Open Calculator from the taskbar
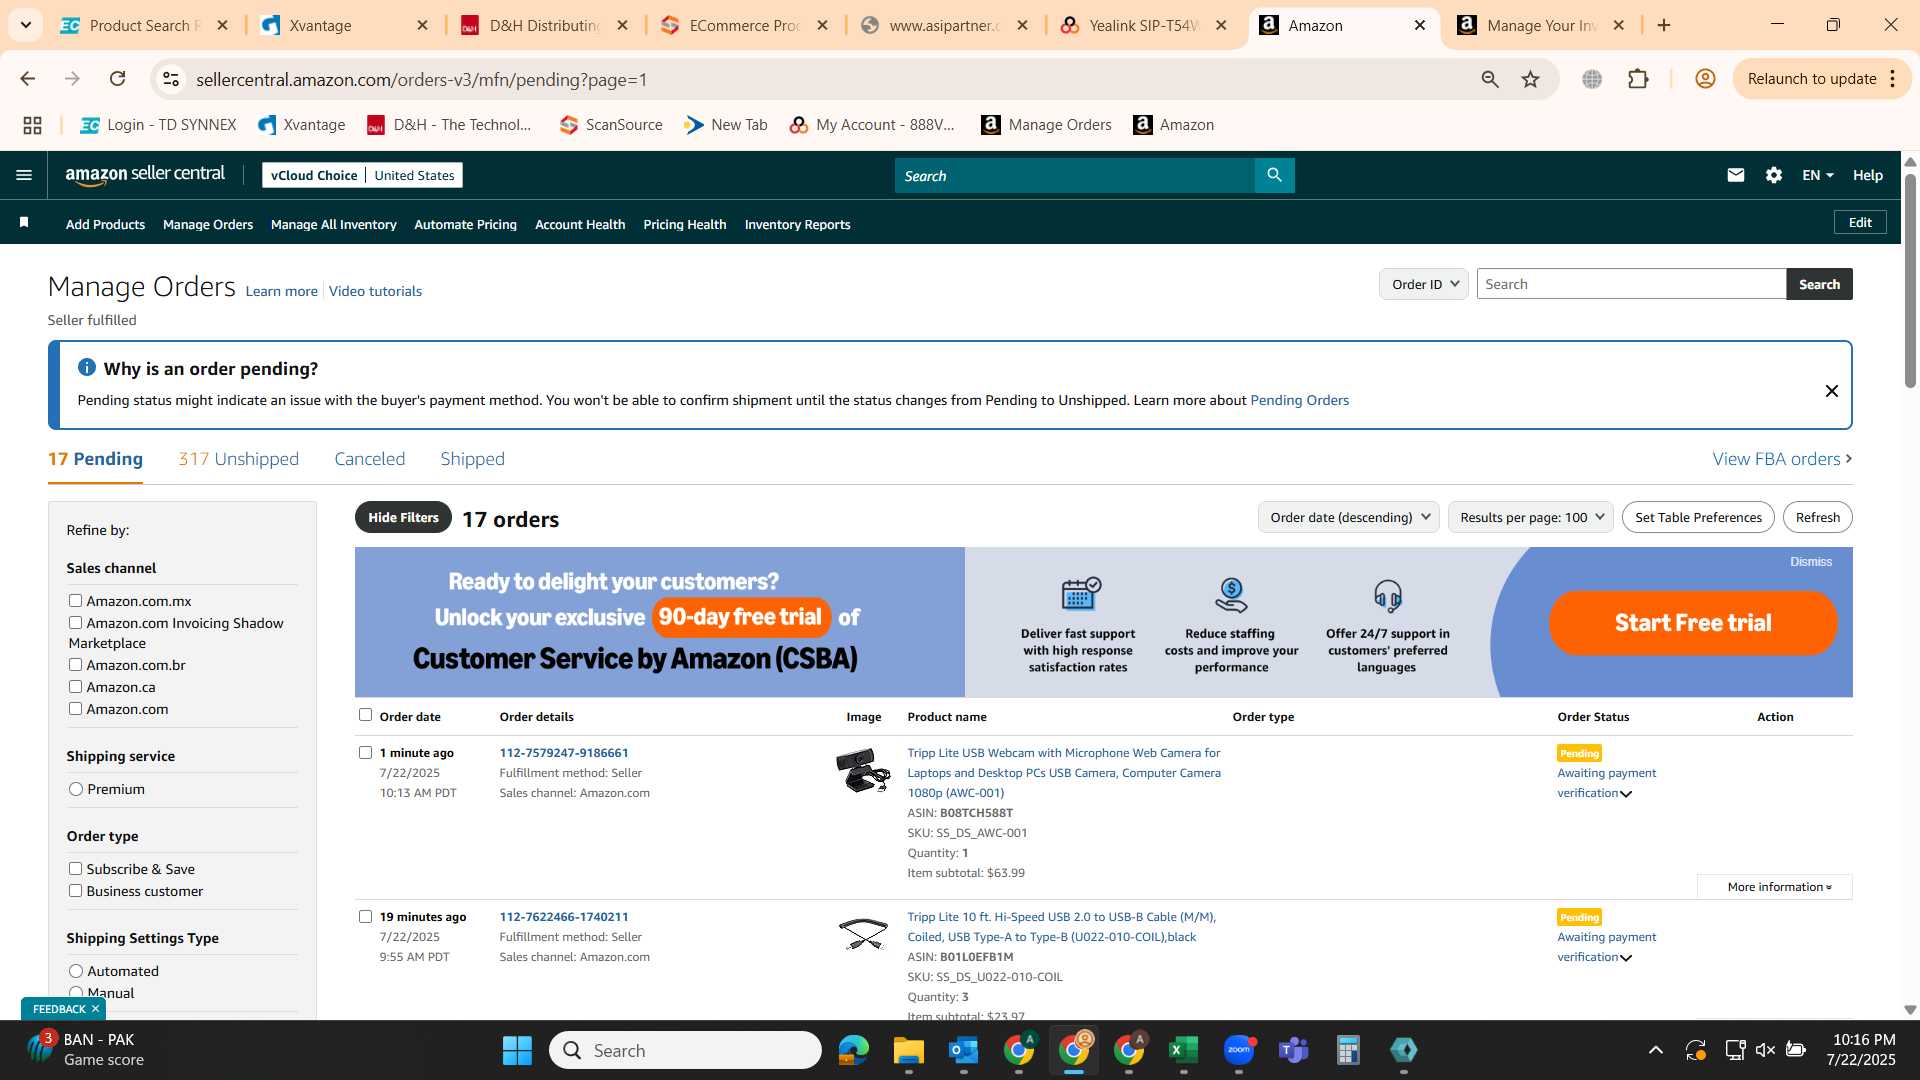 click(1349, 1050)
